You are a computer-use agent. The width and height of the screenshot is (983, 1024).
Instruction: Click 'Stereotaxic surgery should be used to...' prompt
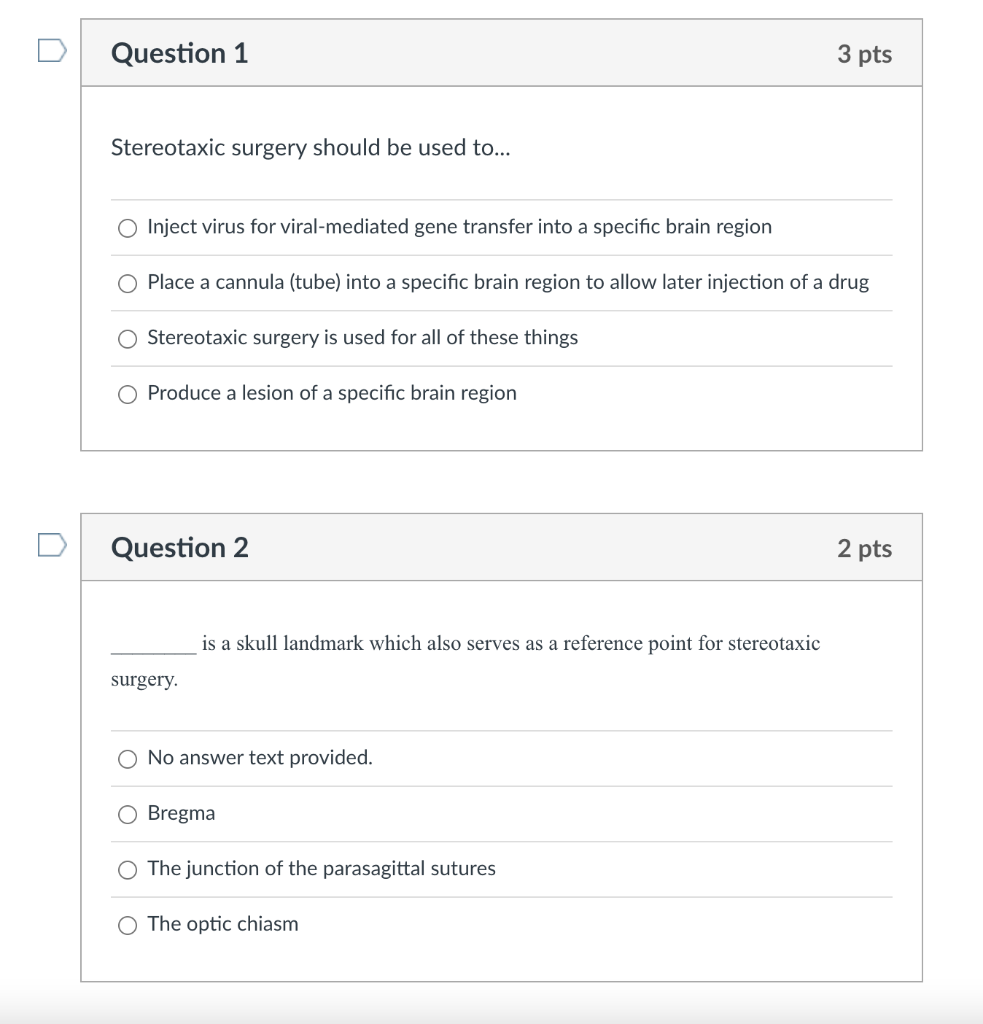(x=310, y=148)
